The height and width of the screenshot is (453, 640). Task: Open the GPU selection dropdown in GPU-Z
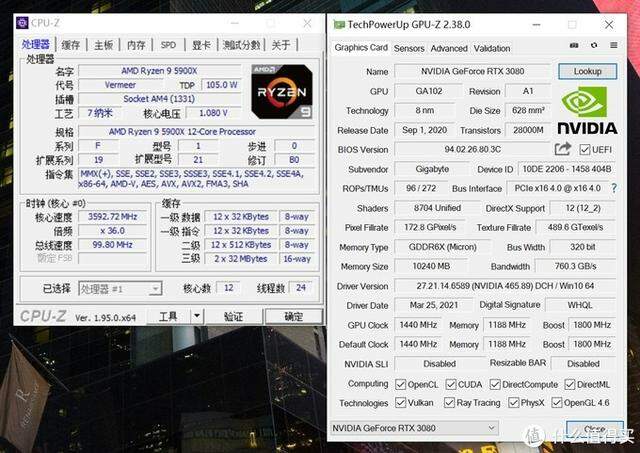[x=414, y=428]
